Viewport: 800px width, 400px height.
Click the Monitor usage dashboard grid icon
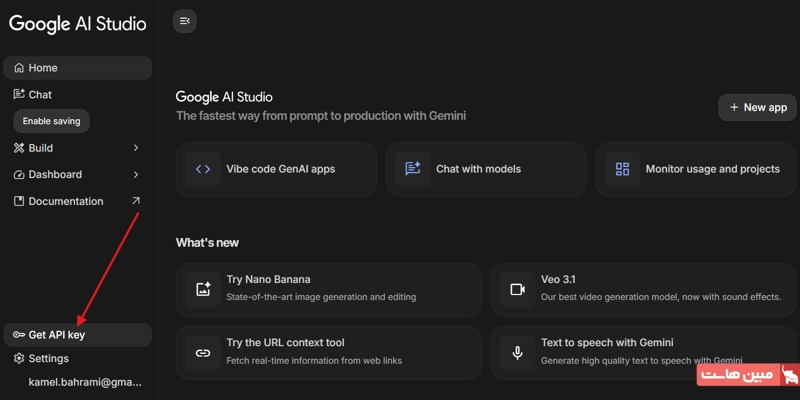point(622,169)
